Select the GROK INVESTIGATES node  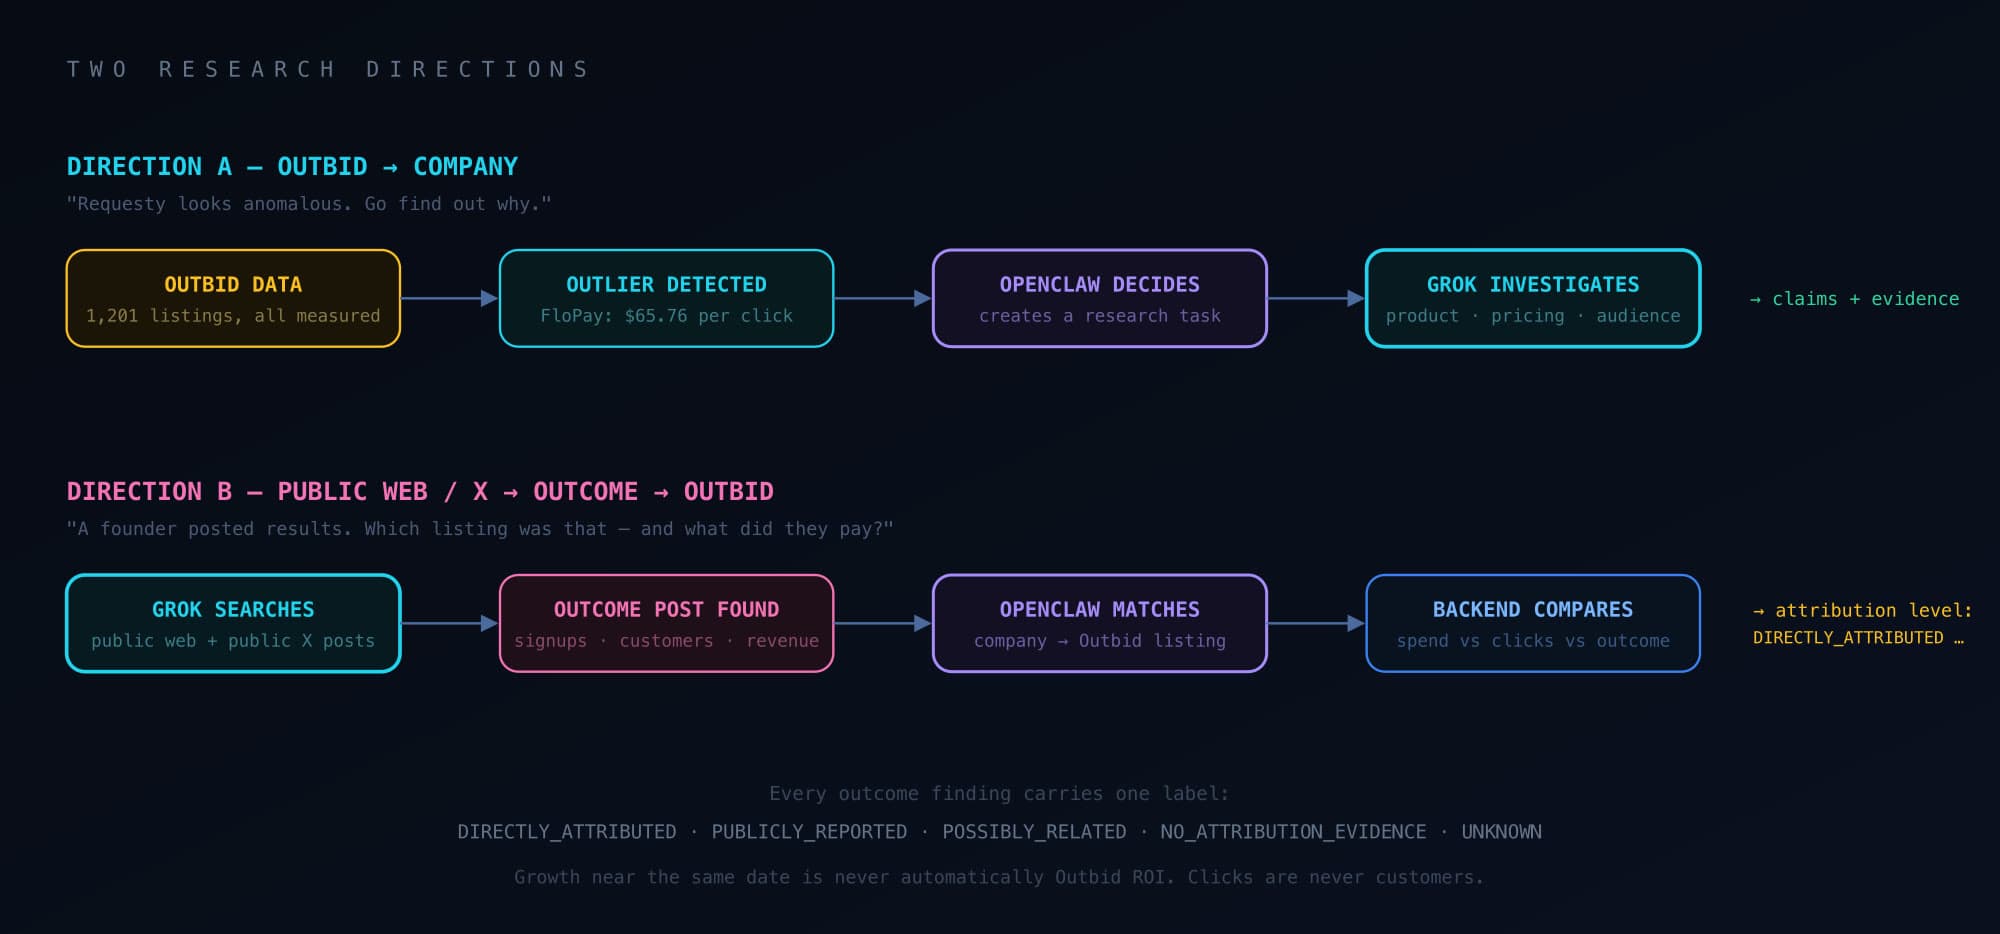pyautogui.click(x=1533, y=298)
